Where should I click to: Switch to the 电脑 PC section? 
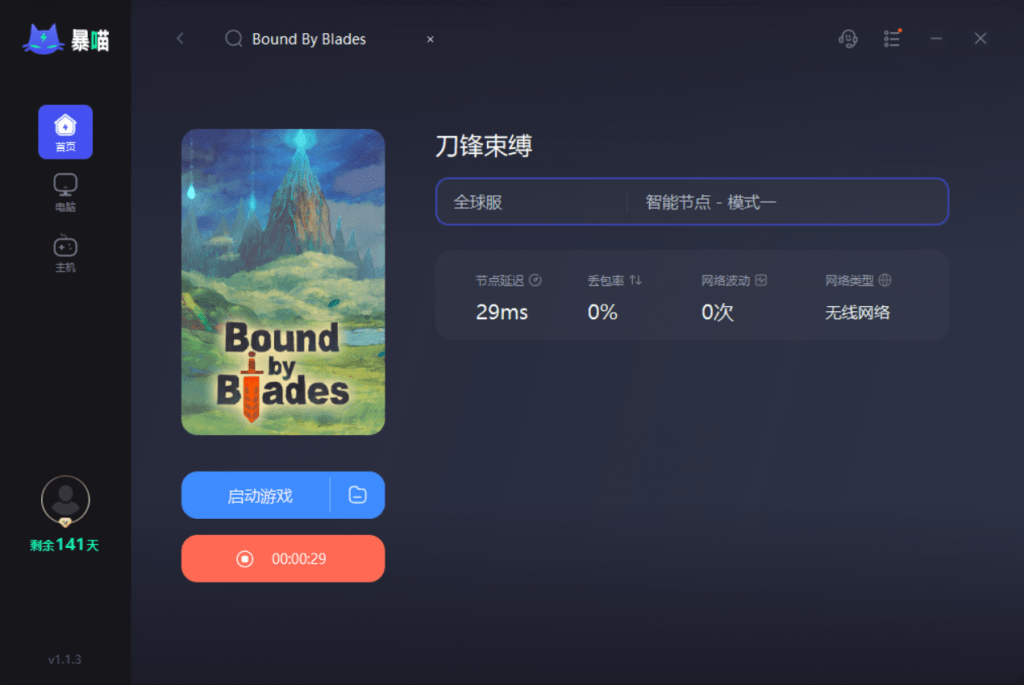coord(65,193)
